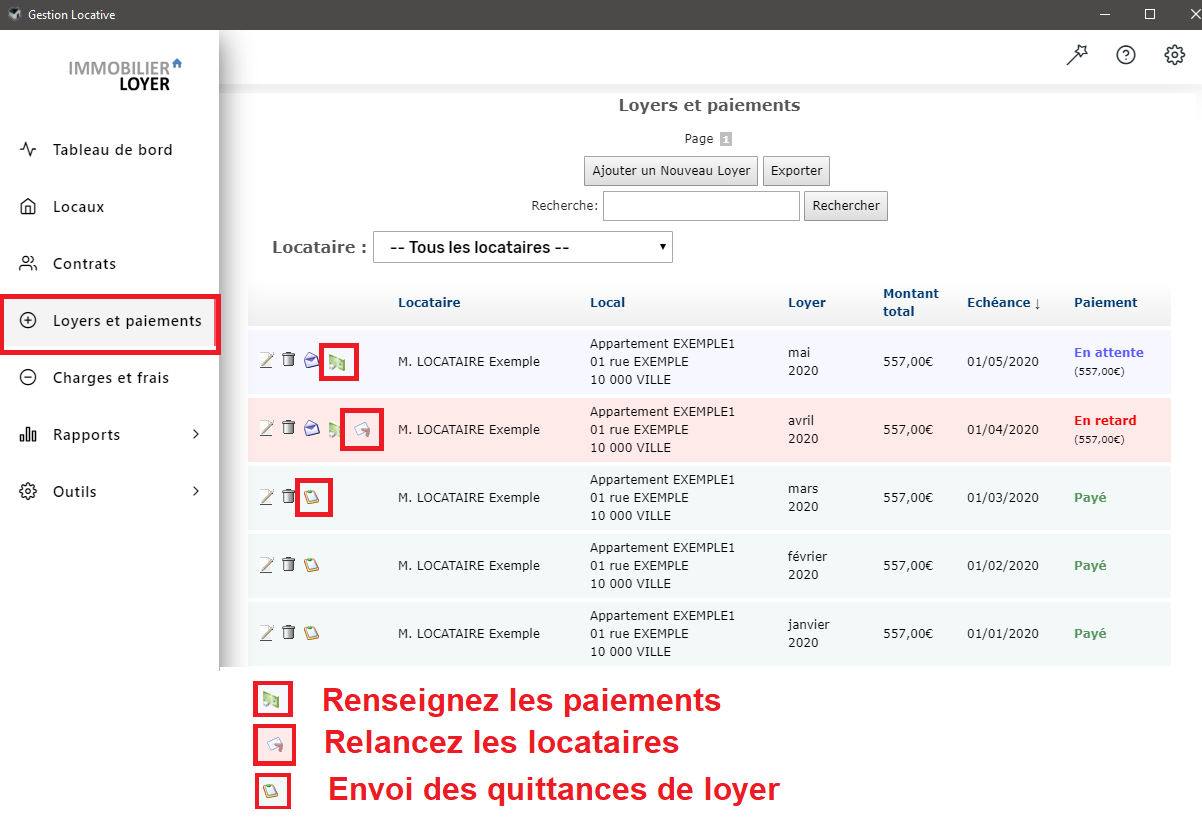This screenshot has width=1202, height=820.
Task: Open the envelope icon on the avril 2020 row
Action: 312,428
